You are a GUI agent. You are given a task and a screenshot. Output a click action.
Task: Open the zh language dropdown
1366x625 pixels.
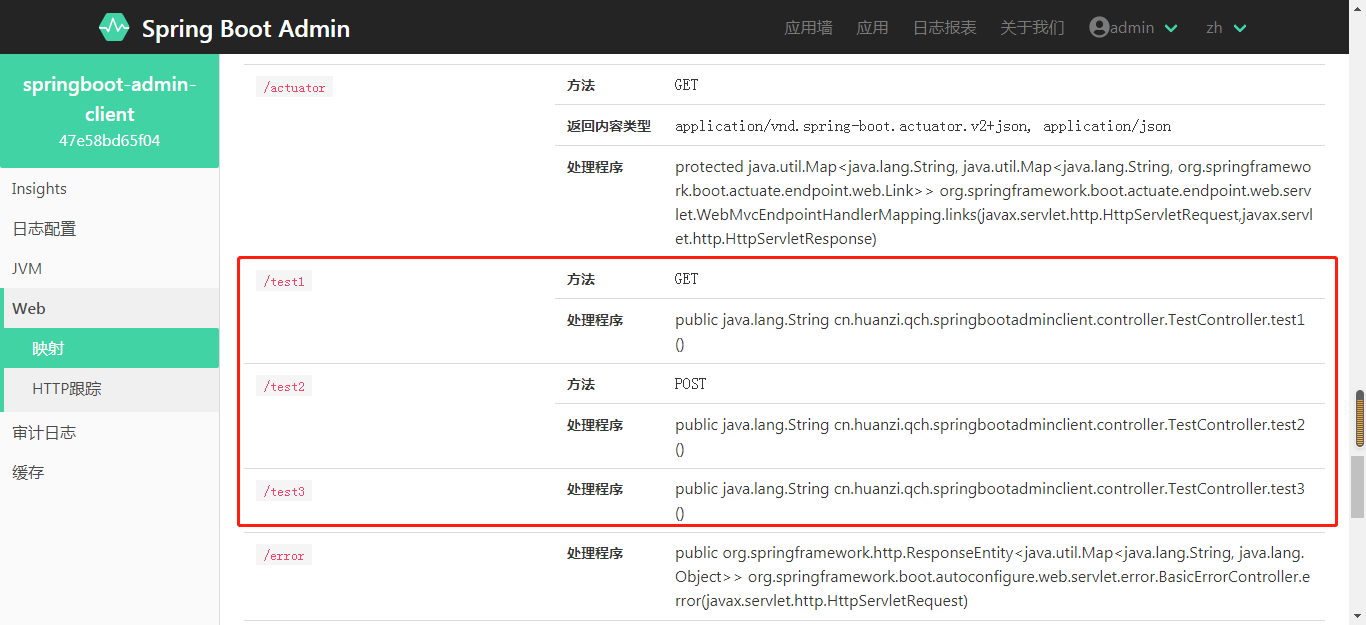[x=1226, y=28]
